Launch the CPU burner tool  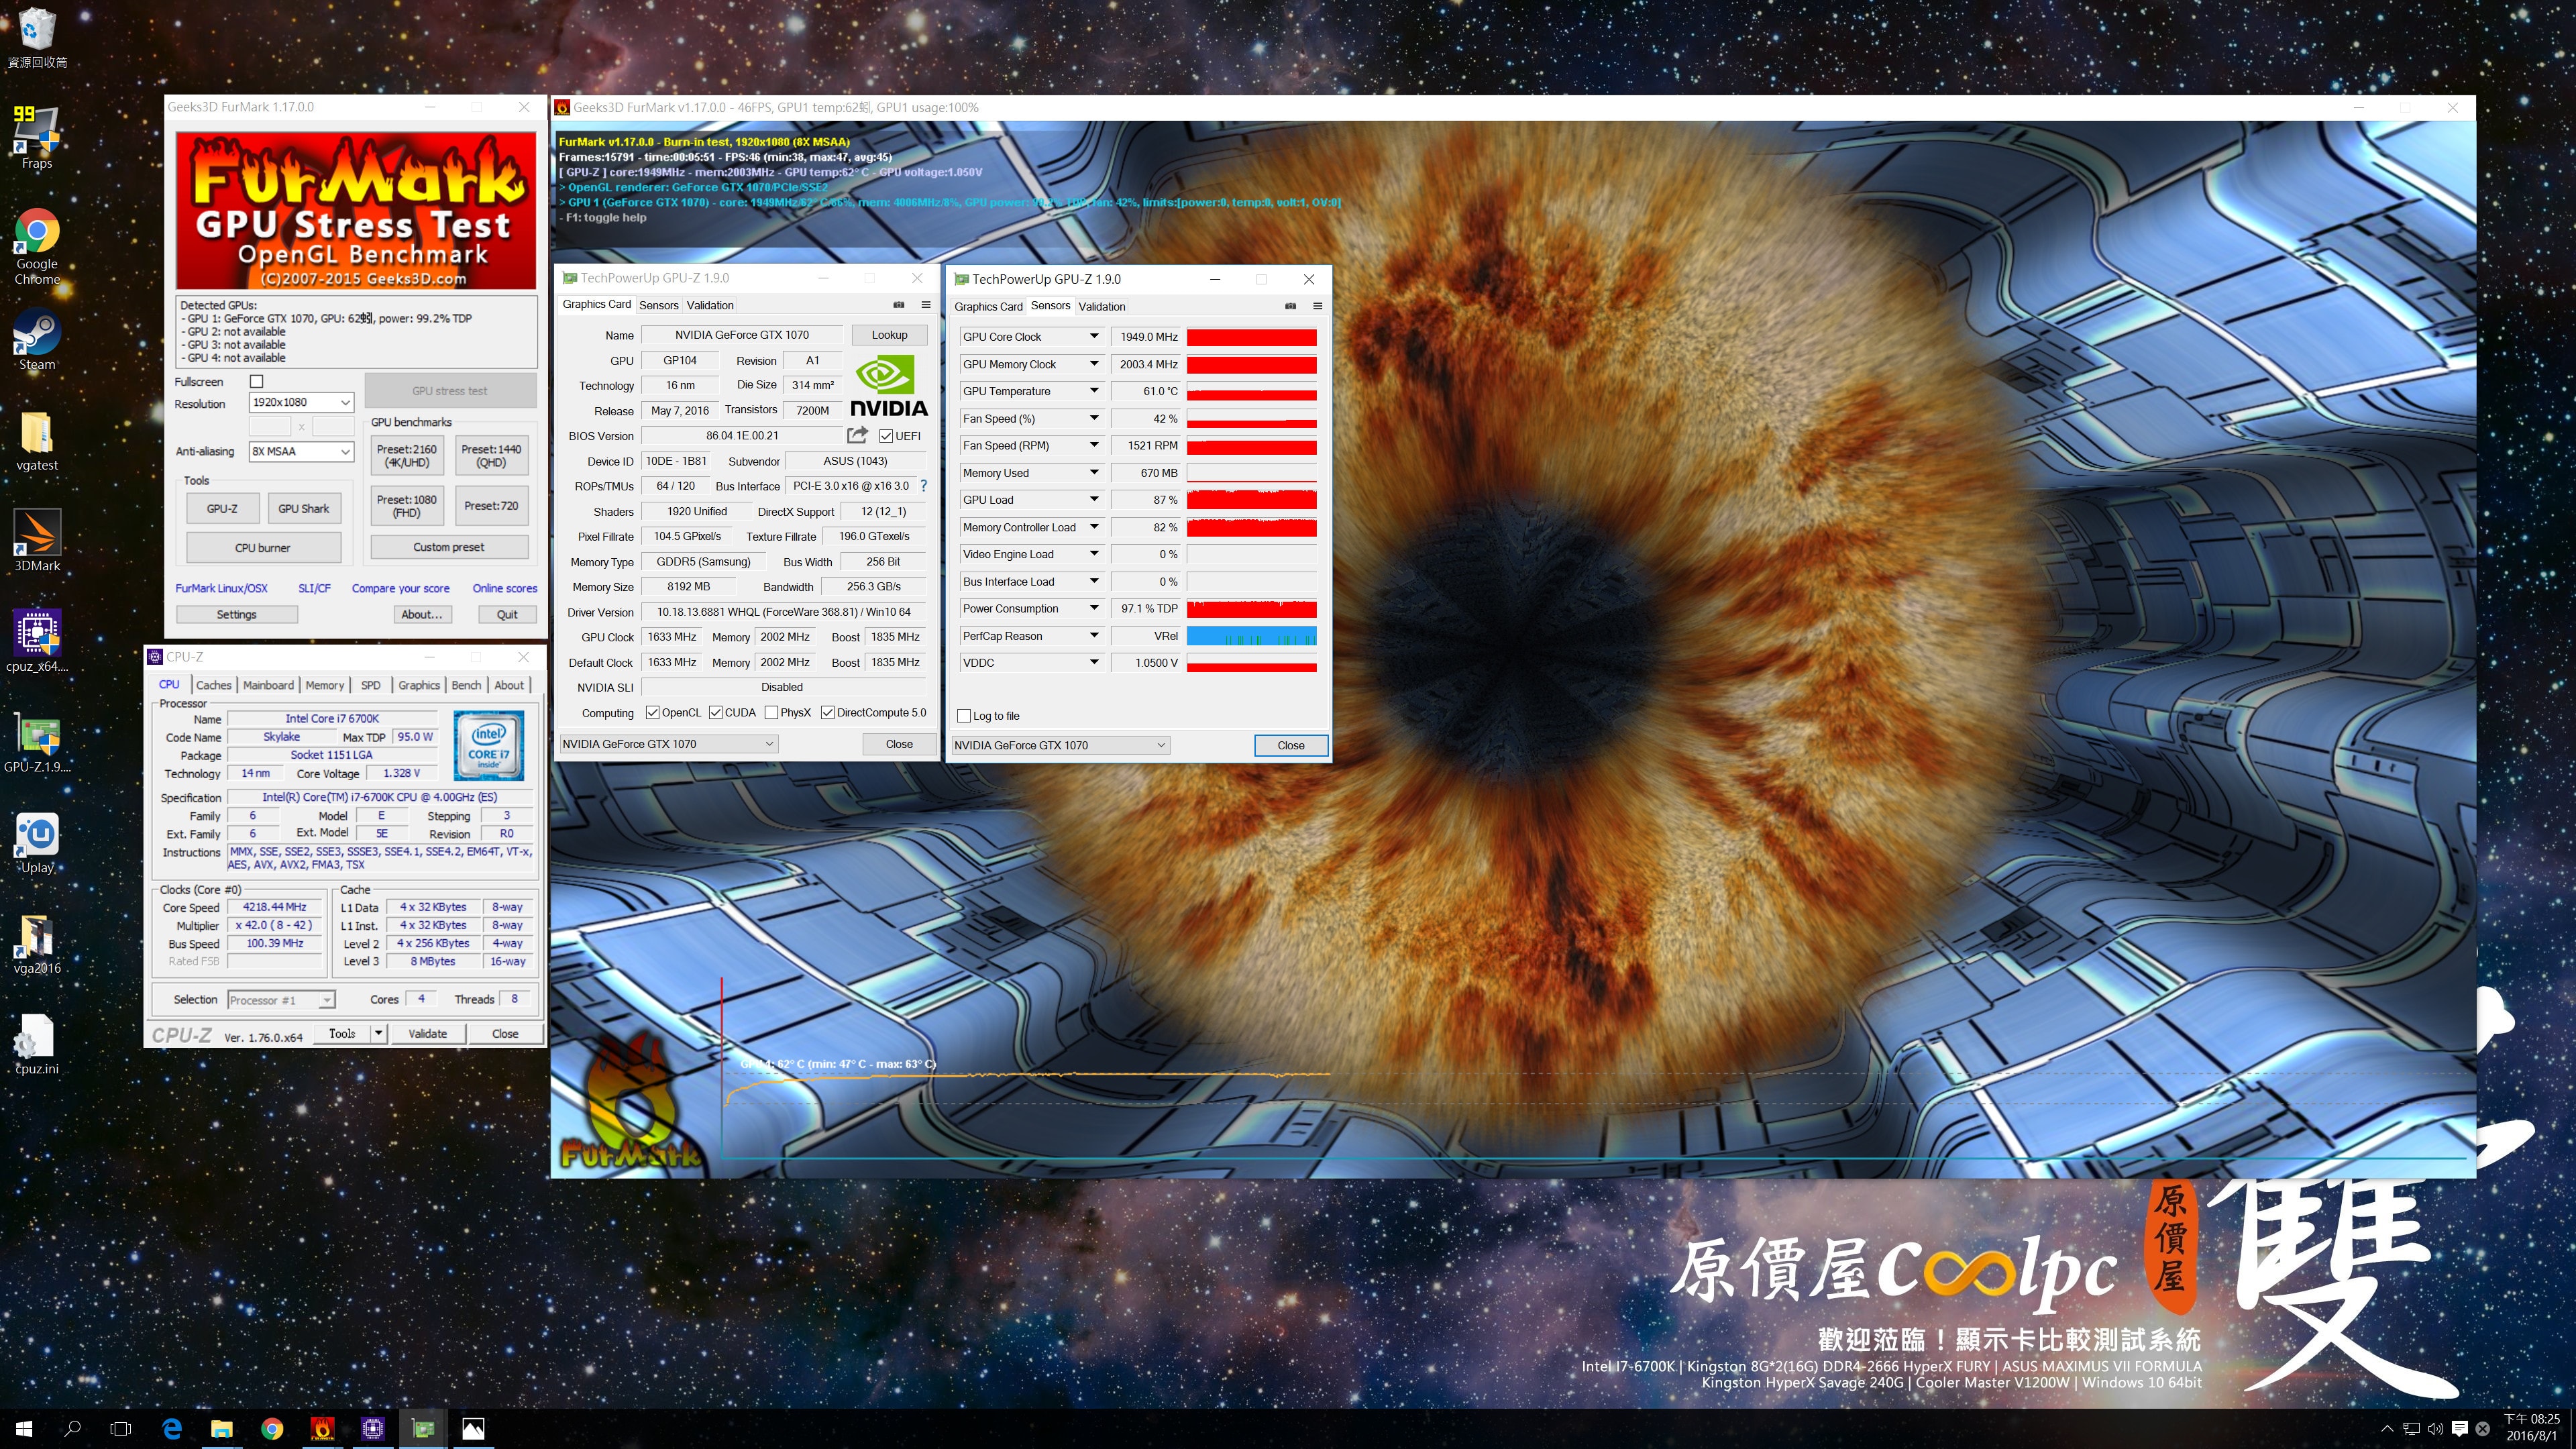pyautogui.click(x=263, y=548)
